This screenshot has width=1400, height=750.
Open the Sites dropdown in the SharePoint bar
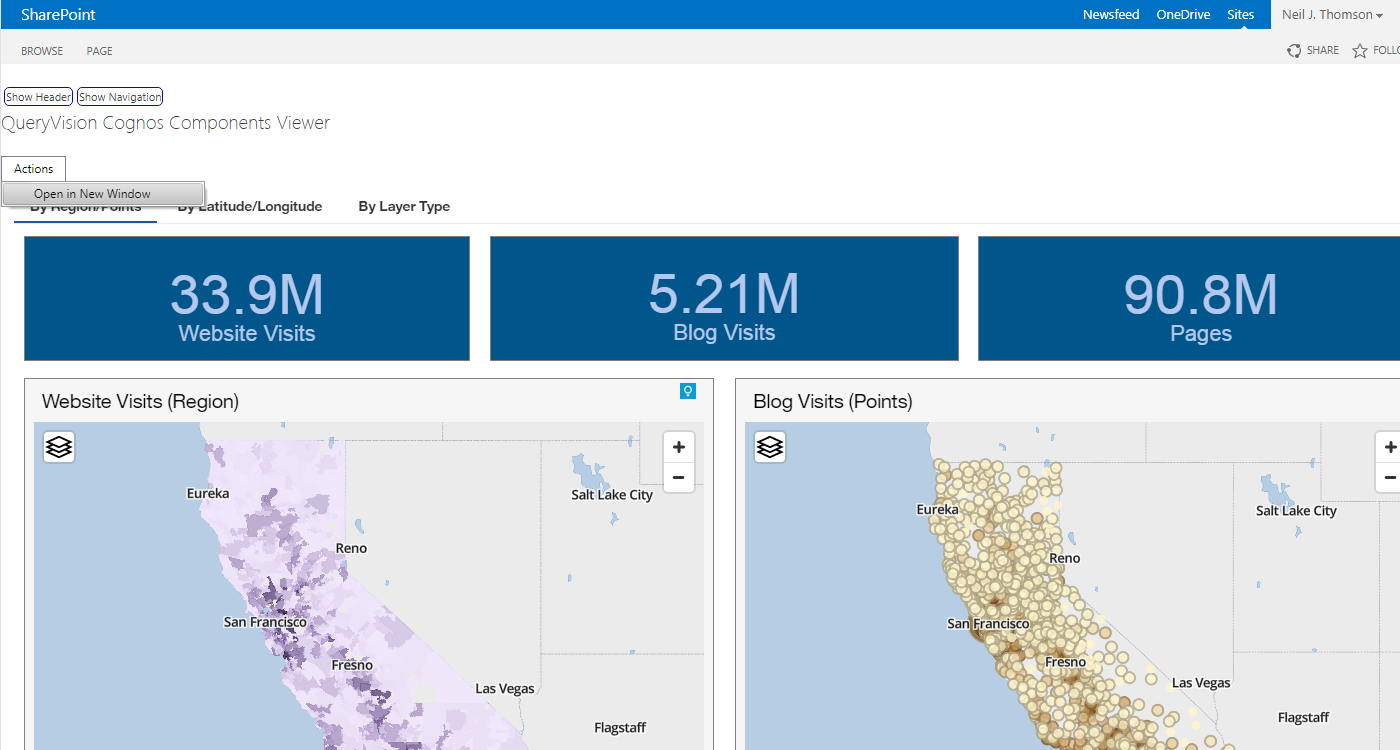tap(1241, 14)
